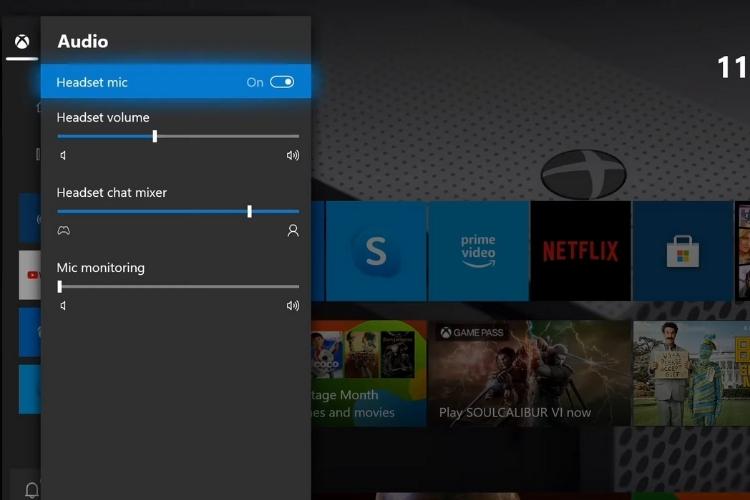Viewport: 750px width, 500px height.
Task: Click the loud speaker icon under Headset volume
Action: click(293, 156)
